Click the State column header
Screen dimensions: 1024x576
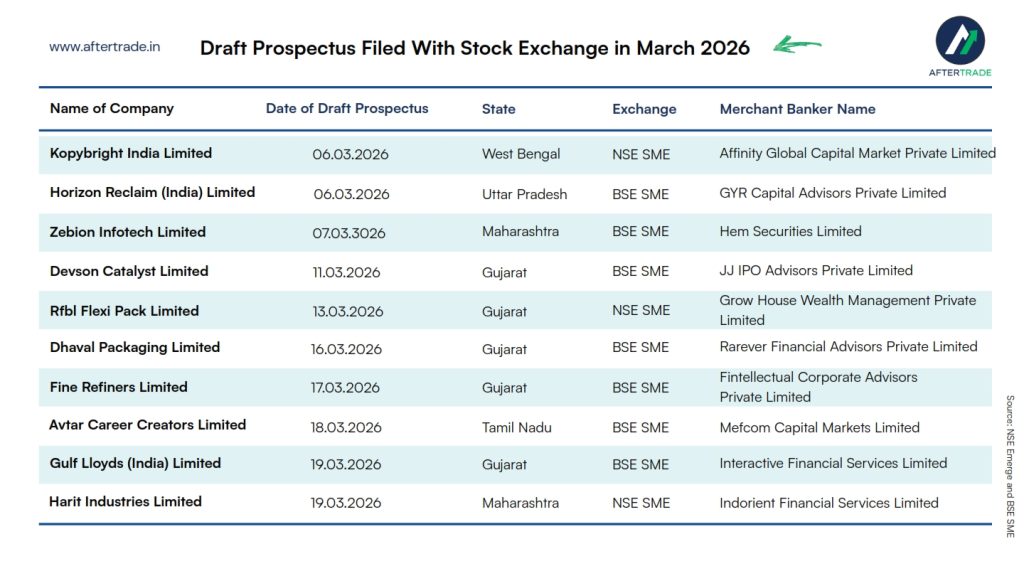[498, 109]
